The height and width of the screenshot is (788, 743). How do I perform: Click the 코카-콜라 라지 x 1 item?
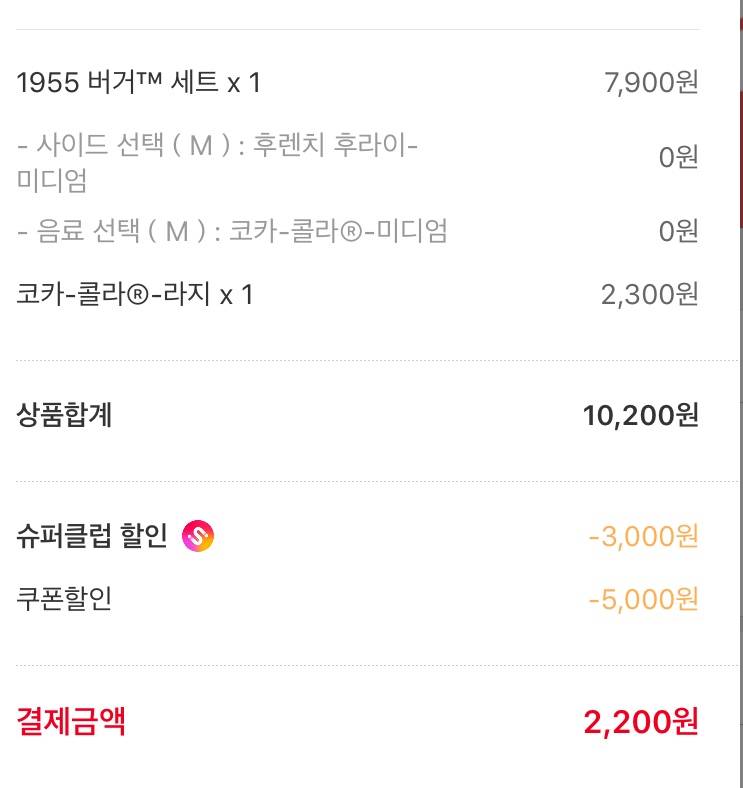pos(134,294)
